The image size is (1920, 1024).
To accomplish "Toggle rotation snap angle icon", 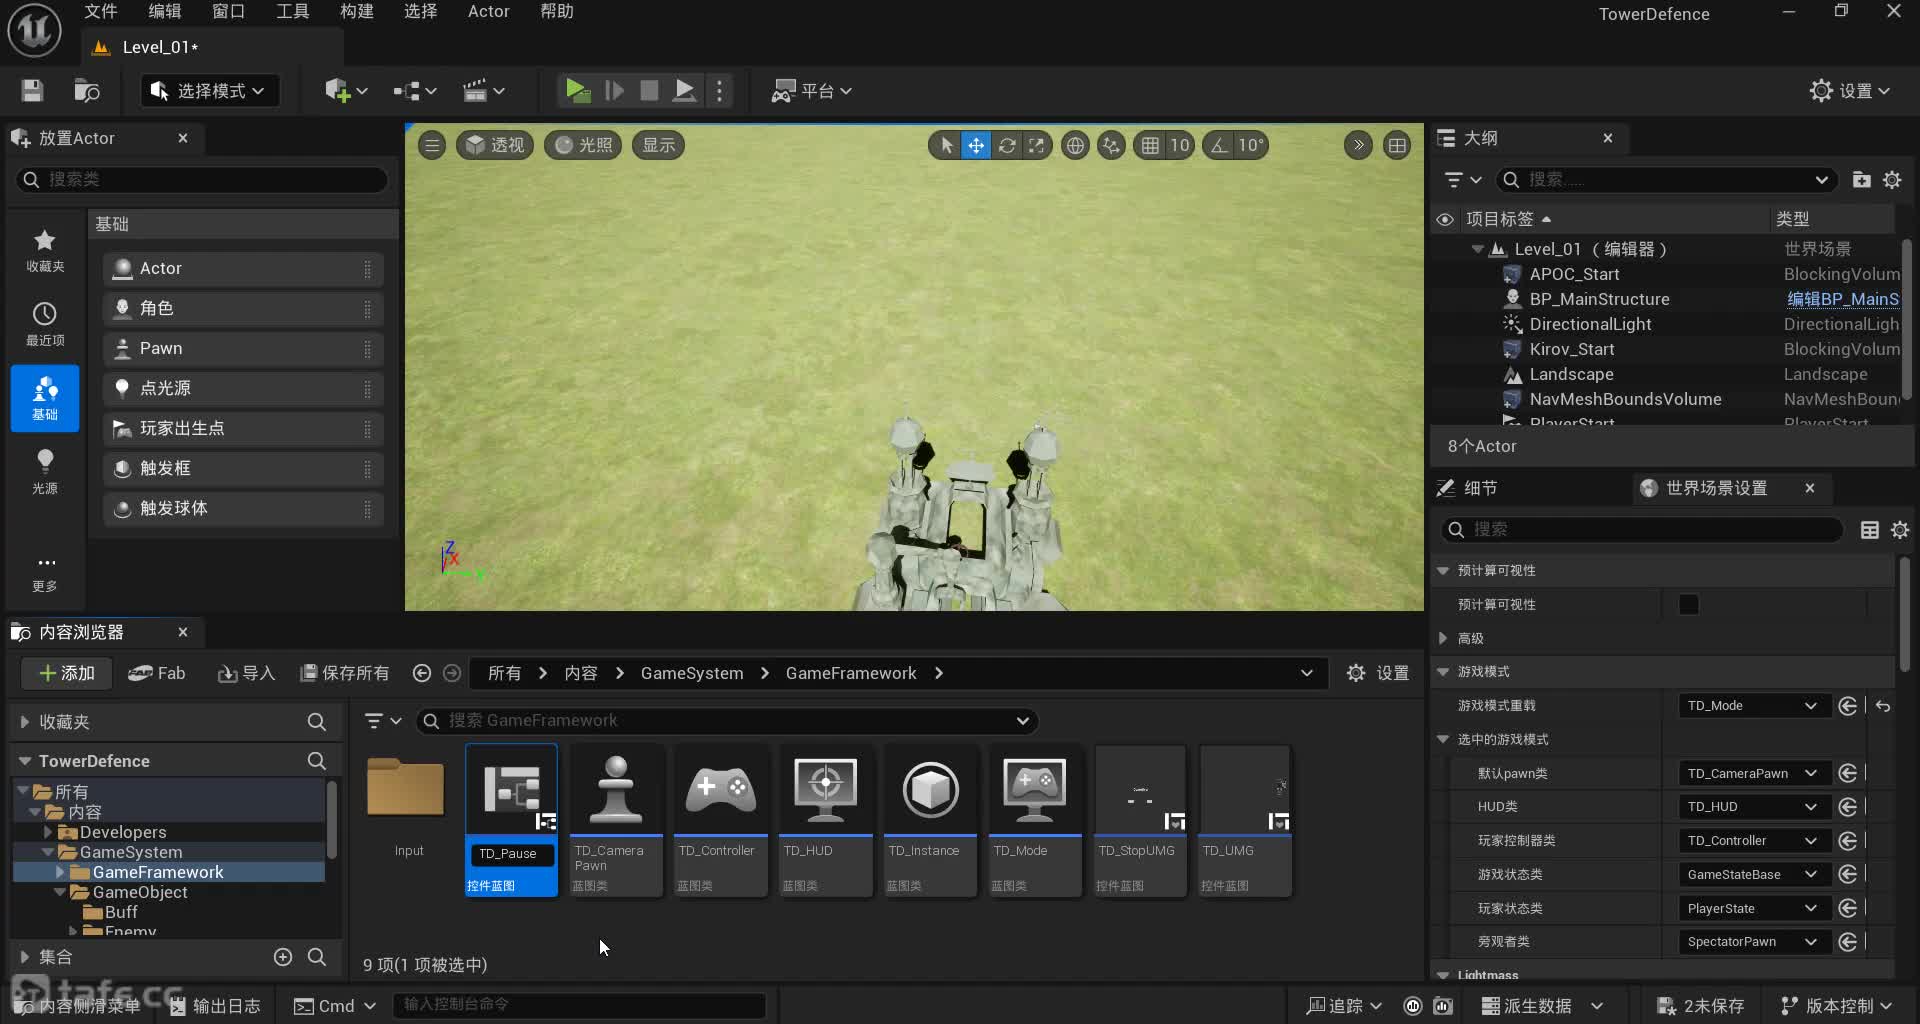I will 1219,146.
